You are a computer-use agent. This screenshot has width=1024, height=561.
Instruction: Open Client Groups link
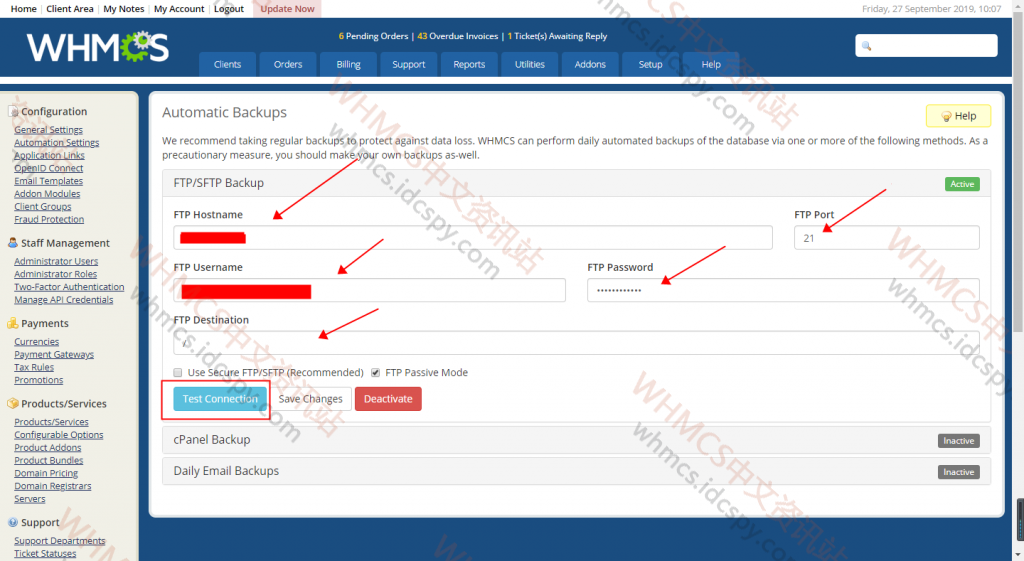pos(42,206)
